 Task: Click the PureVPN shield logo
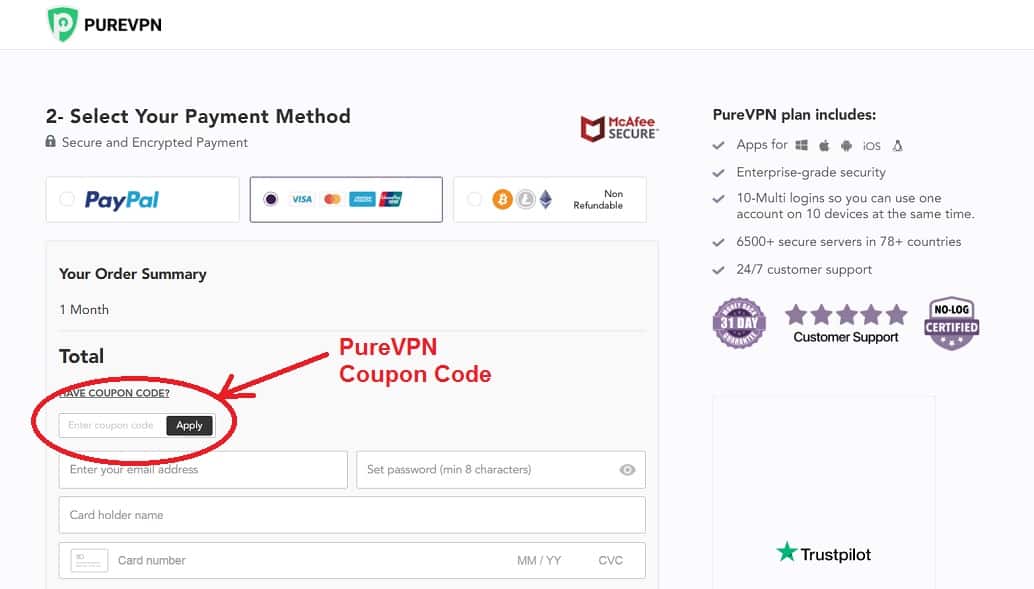click(x=63, y=24)
